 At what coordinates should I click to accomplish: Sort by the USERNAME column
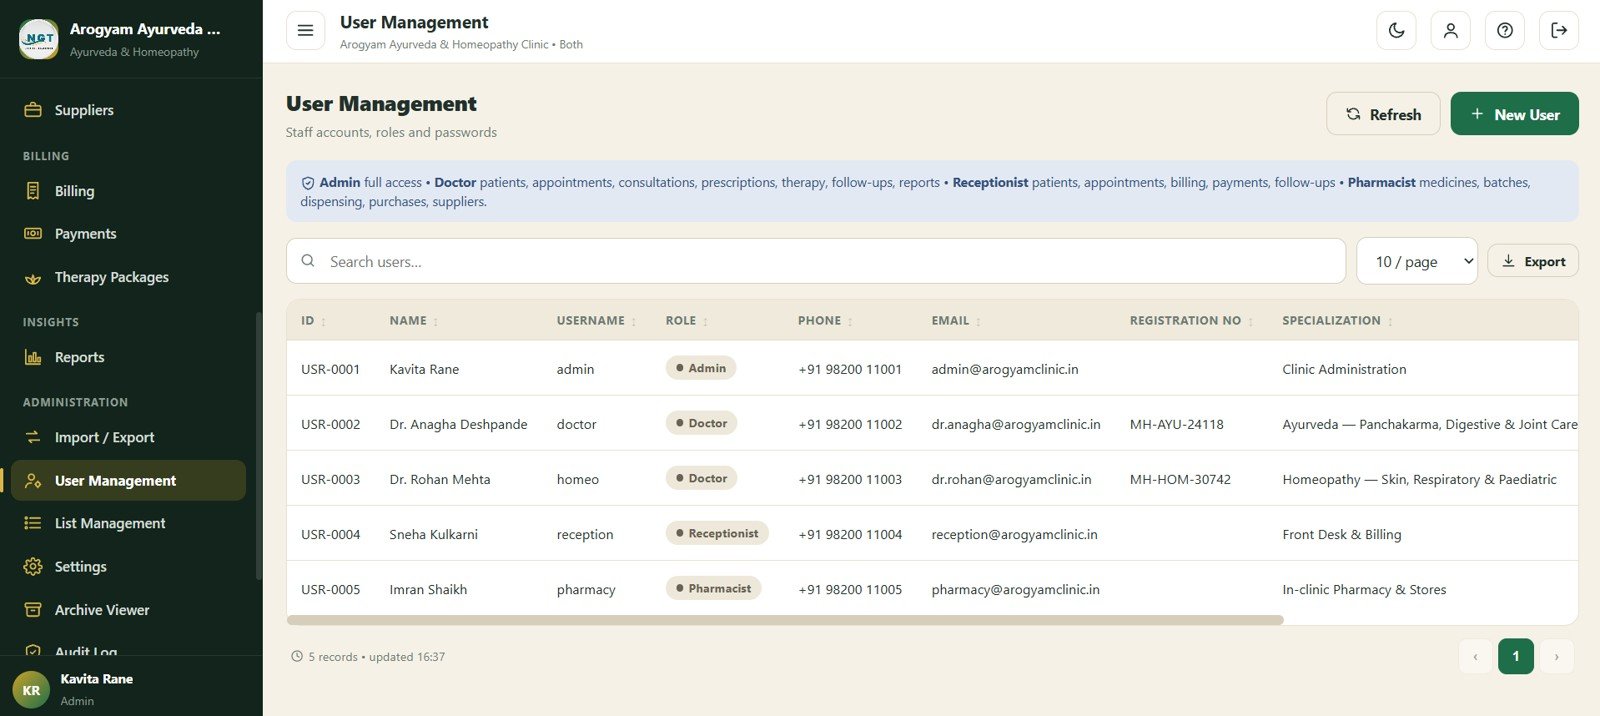tap(596, 321)
